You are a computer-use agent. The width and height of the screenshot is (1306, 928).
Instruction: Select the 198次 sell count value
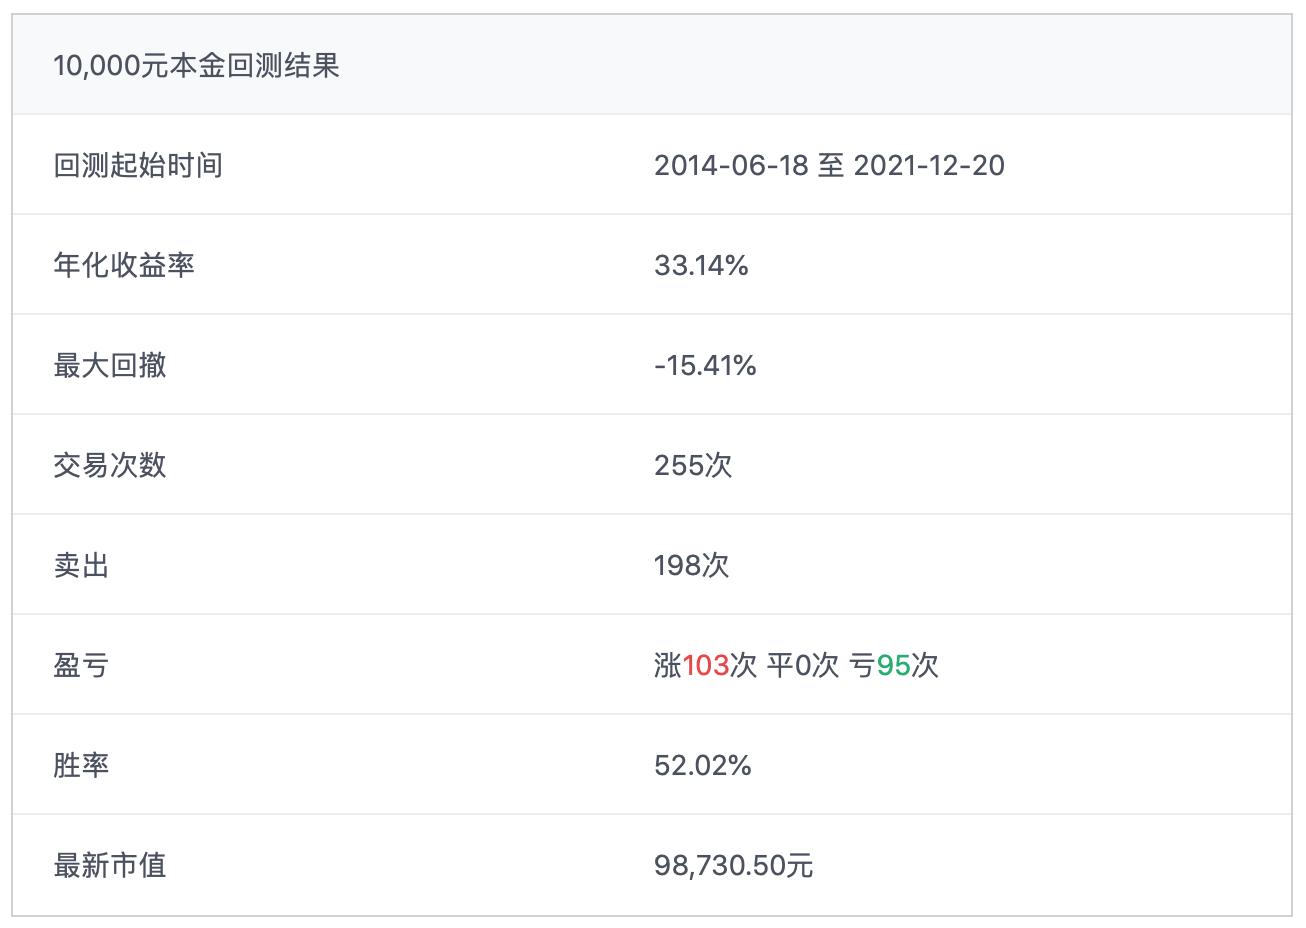click(x=692, y=565)
